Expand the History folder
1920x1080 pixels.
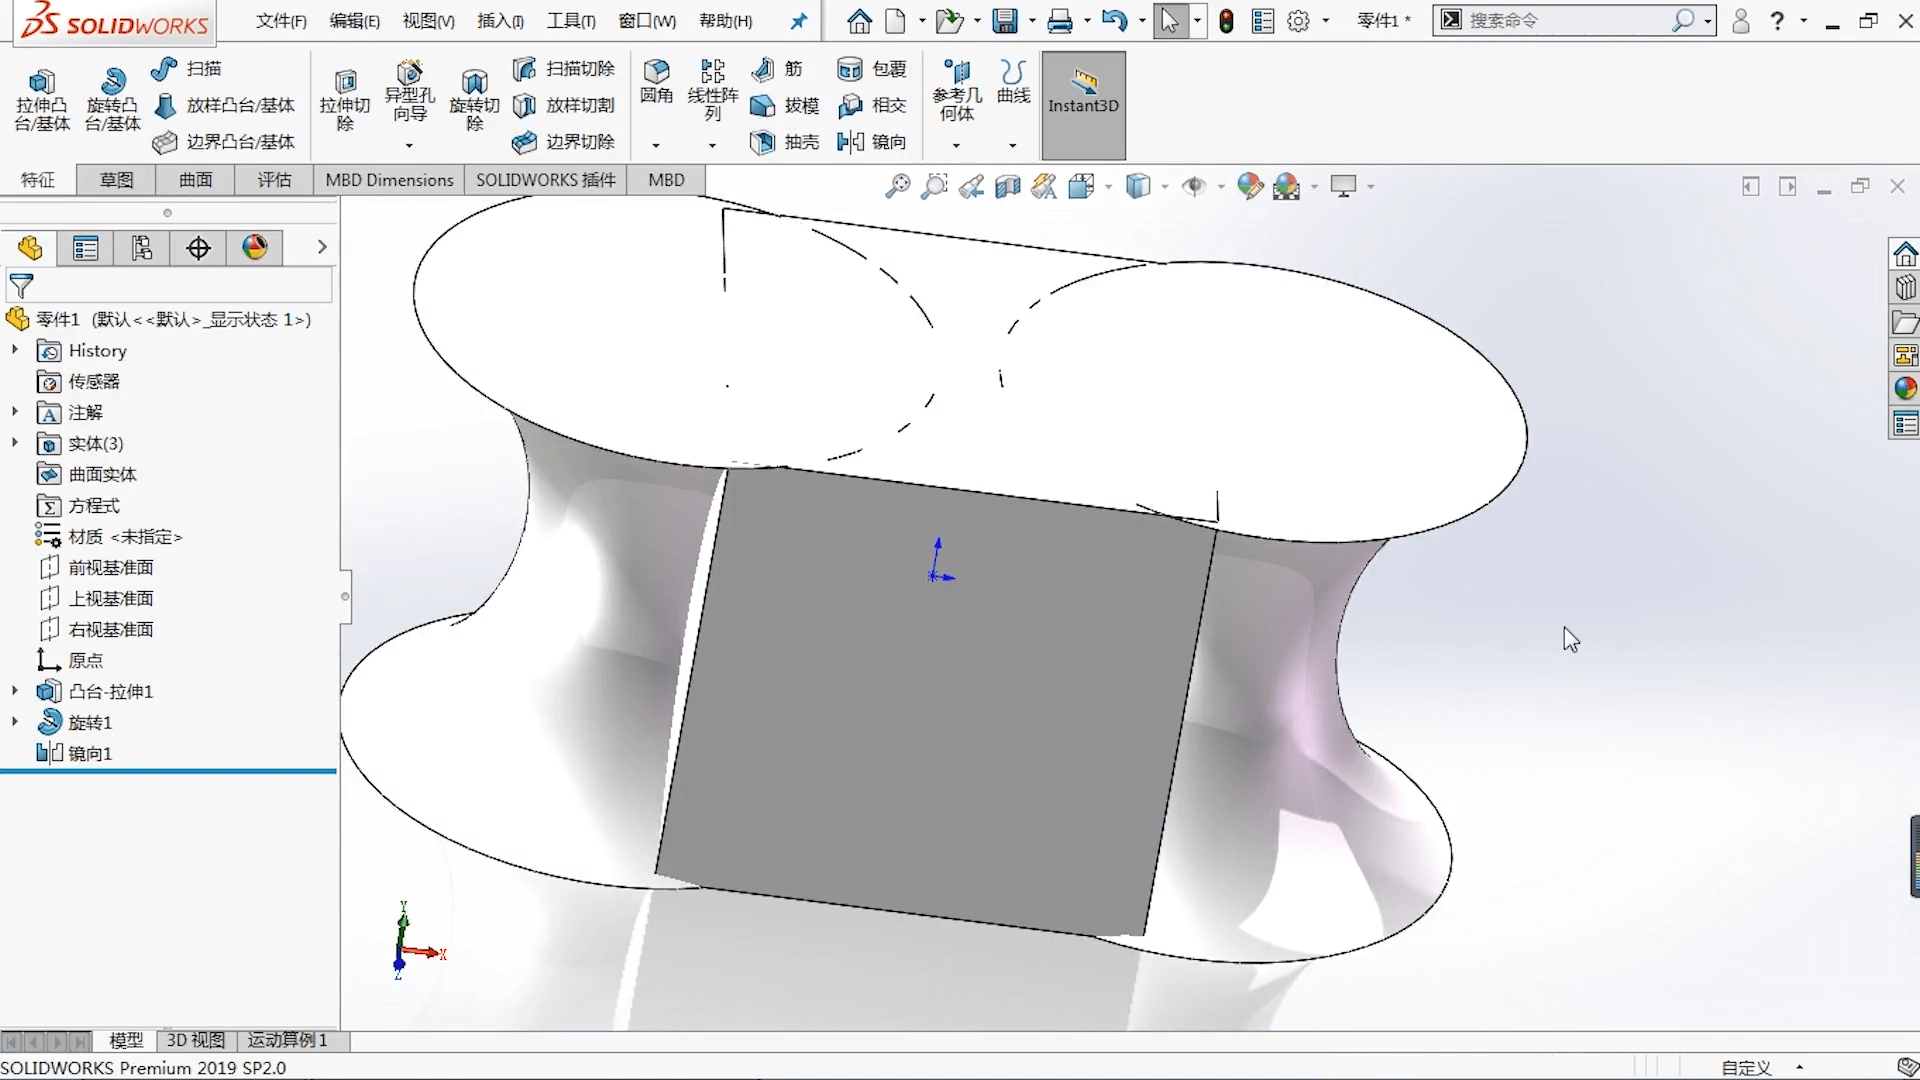(x=14, y=350)
